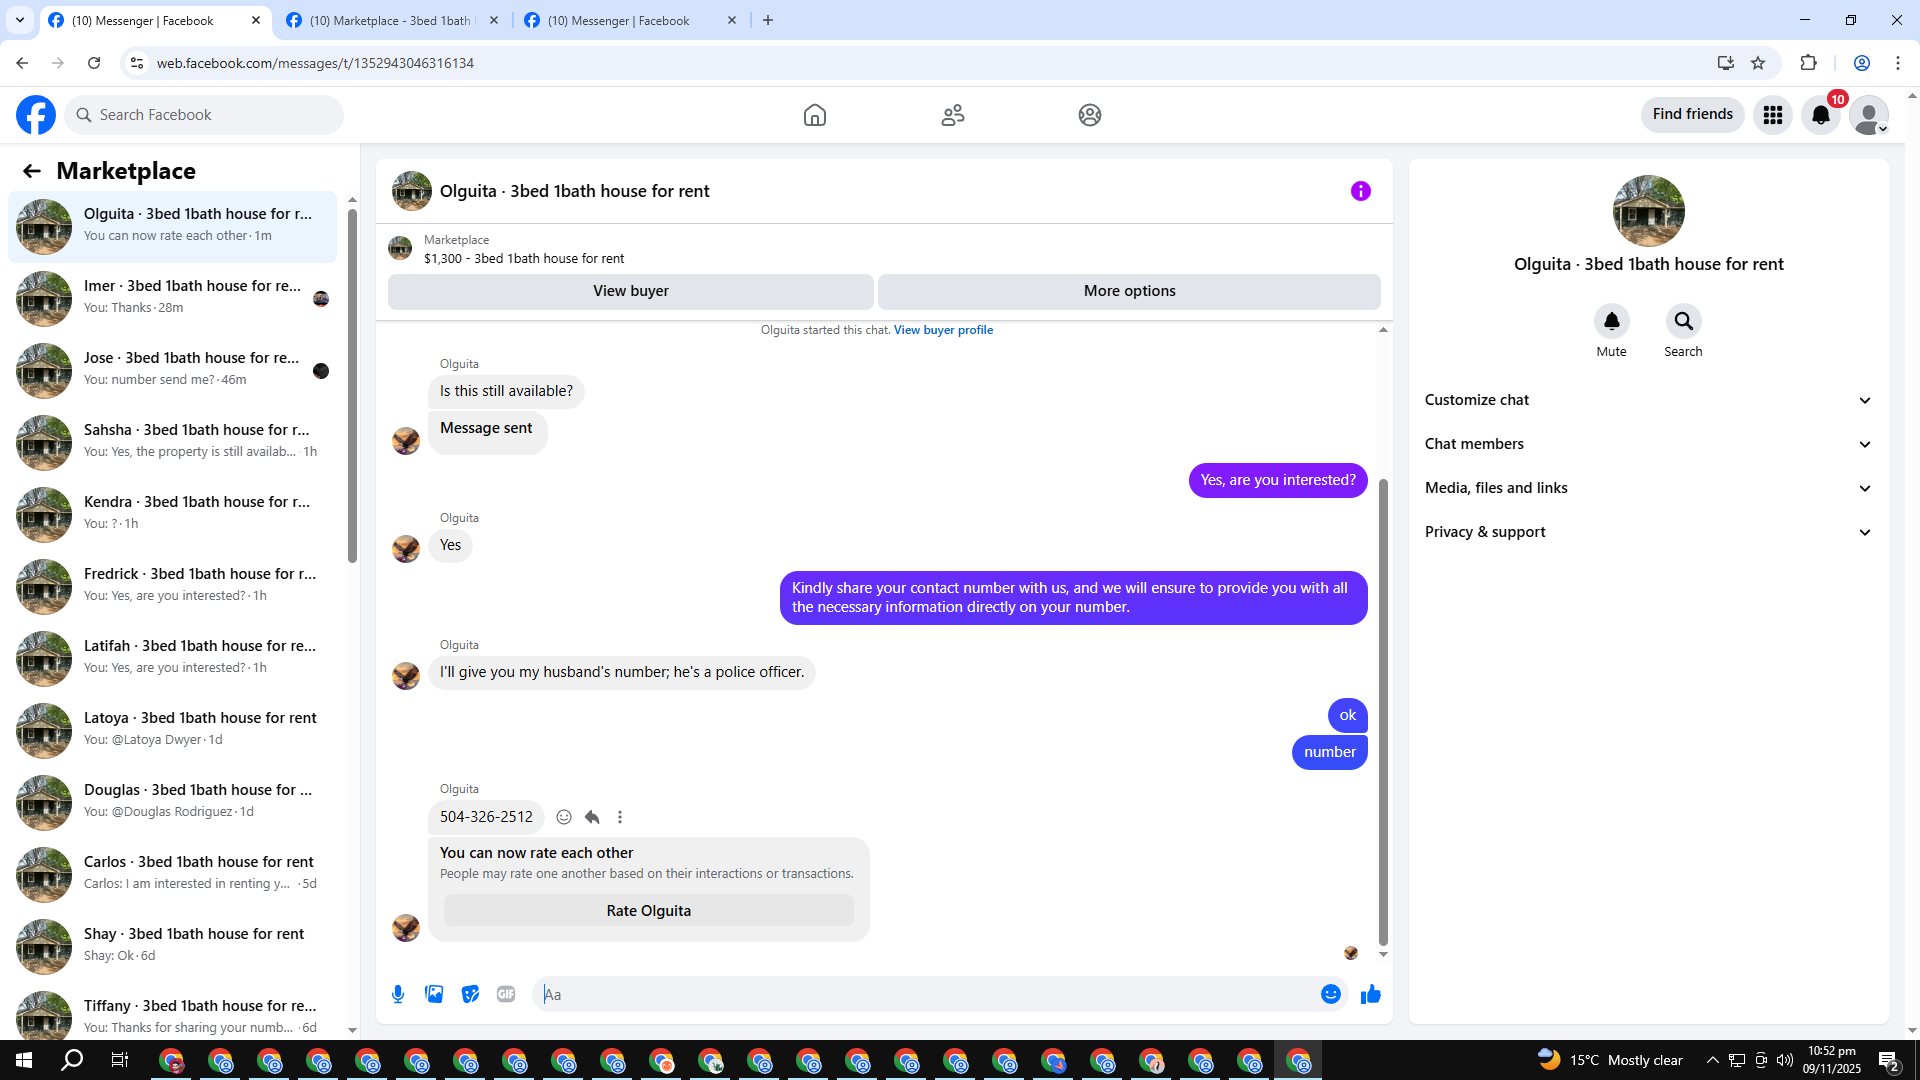The height and width of the screenshot is (1080, 1920).
Task: Open Windows taskbar search
Action: coord(72,1060)
